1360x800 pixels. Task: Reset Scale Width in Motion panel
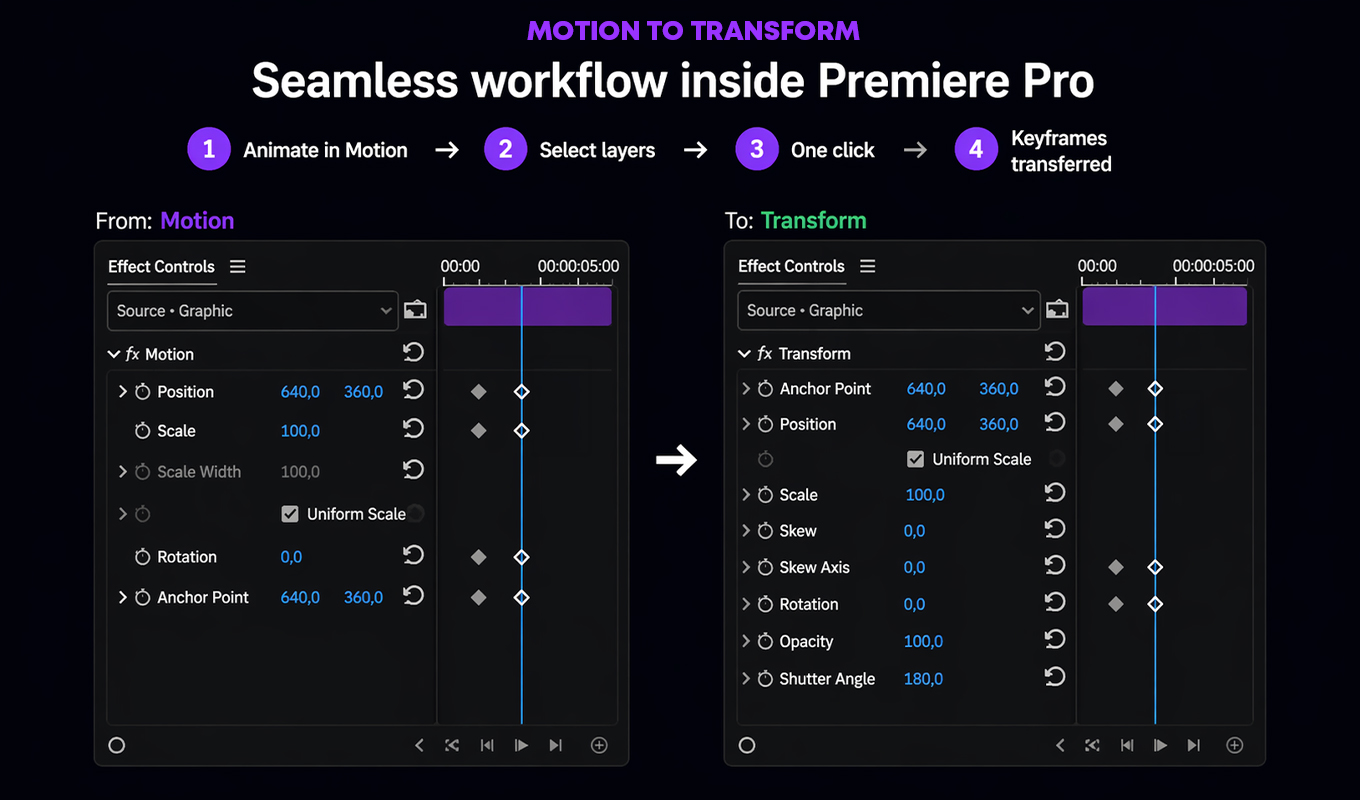click(413, 470)
